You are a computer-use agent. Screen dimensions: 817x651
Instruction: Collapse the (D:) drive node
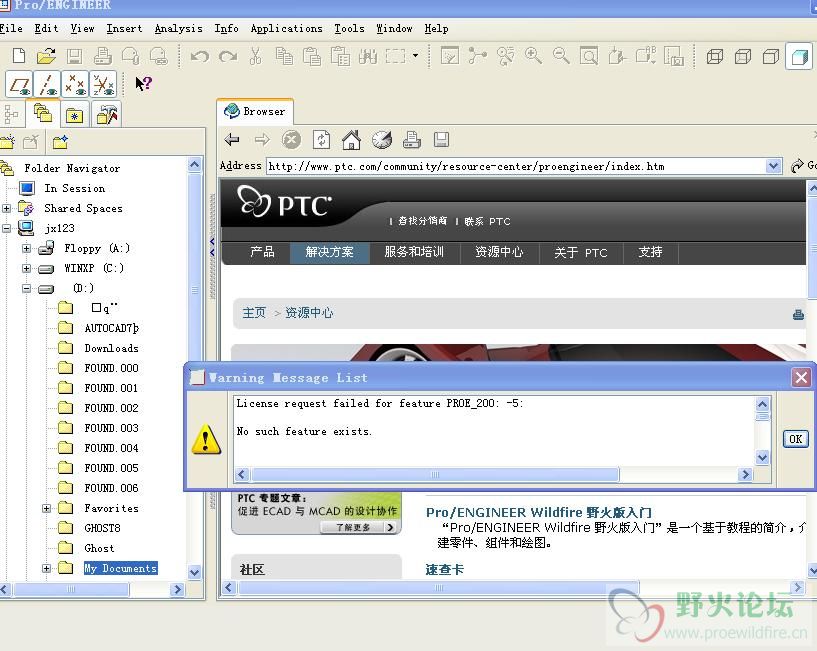(x=27, y=288)
